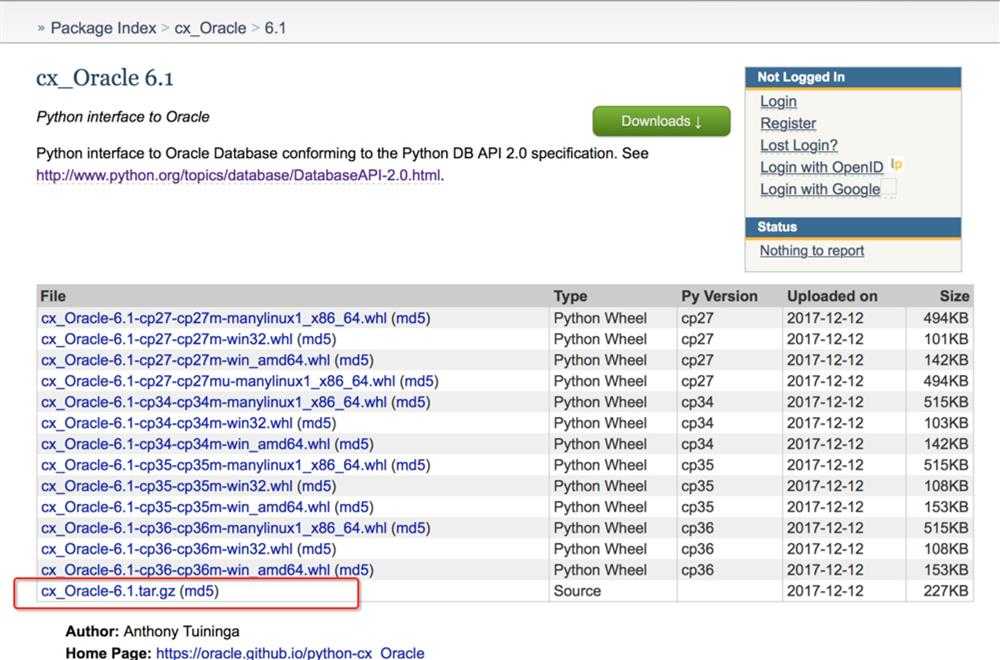
Task: Download cx_Oracle-6.1-cp27-cp27mu-manylinux1_x86_64.whl
Action: tap(218, 381)
